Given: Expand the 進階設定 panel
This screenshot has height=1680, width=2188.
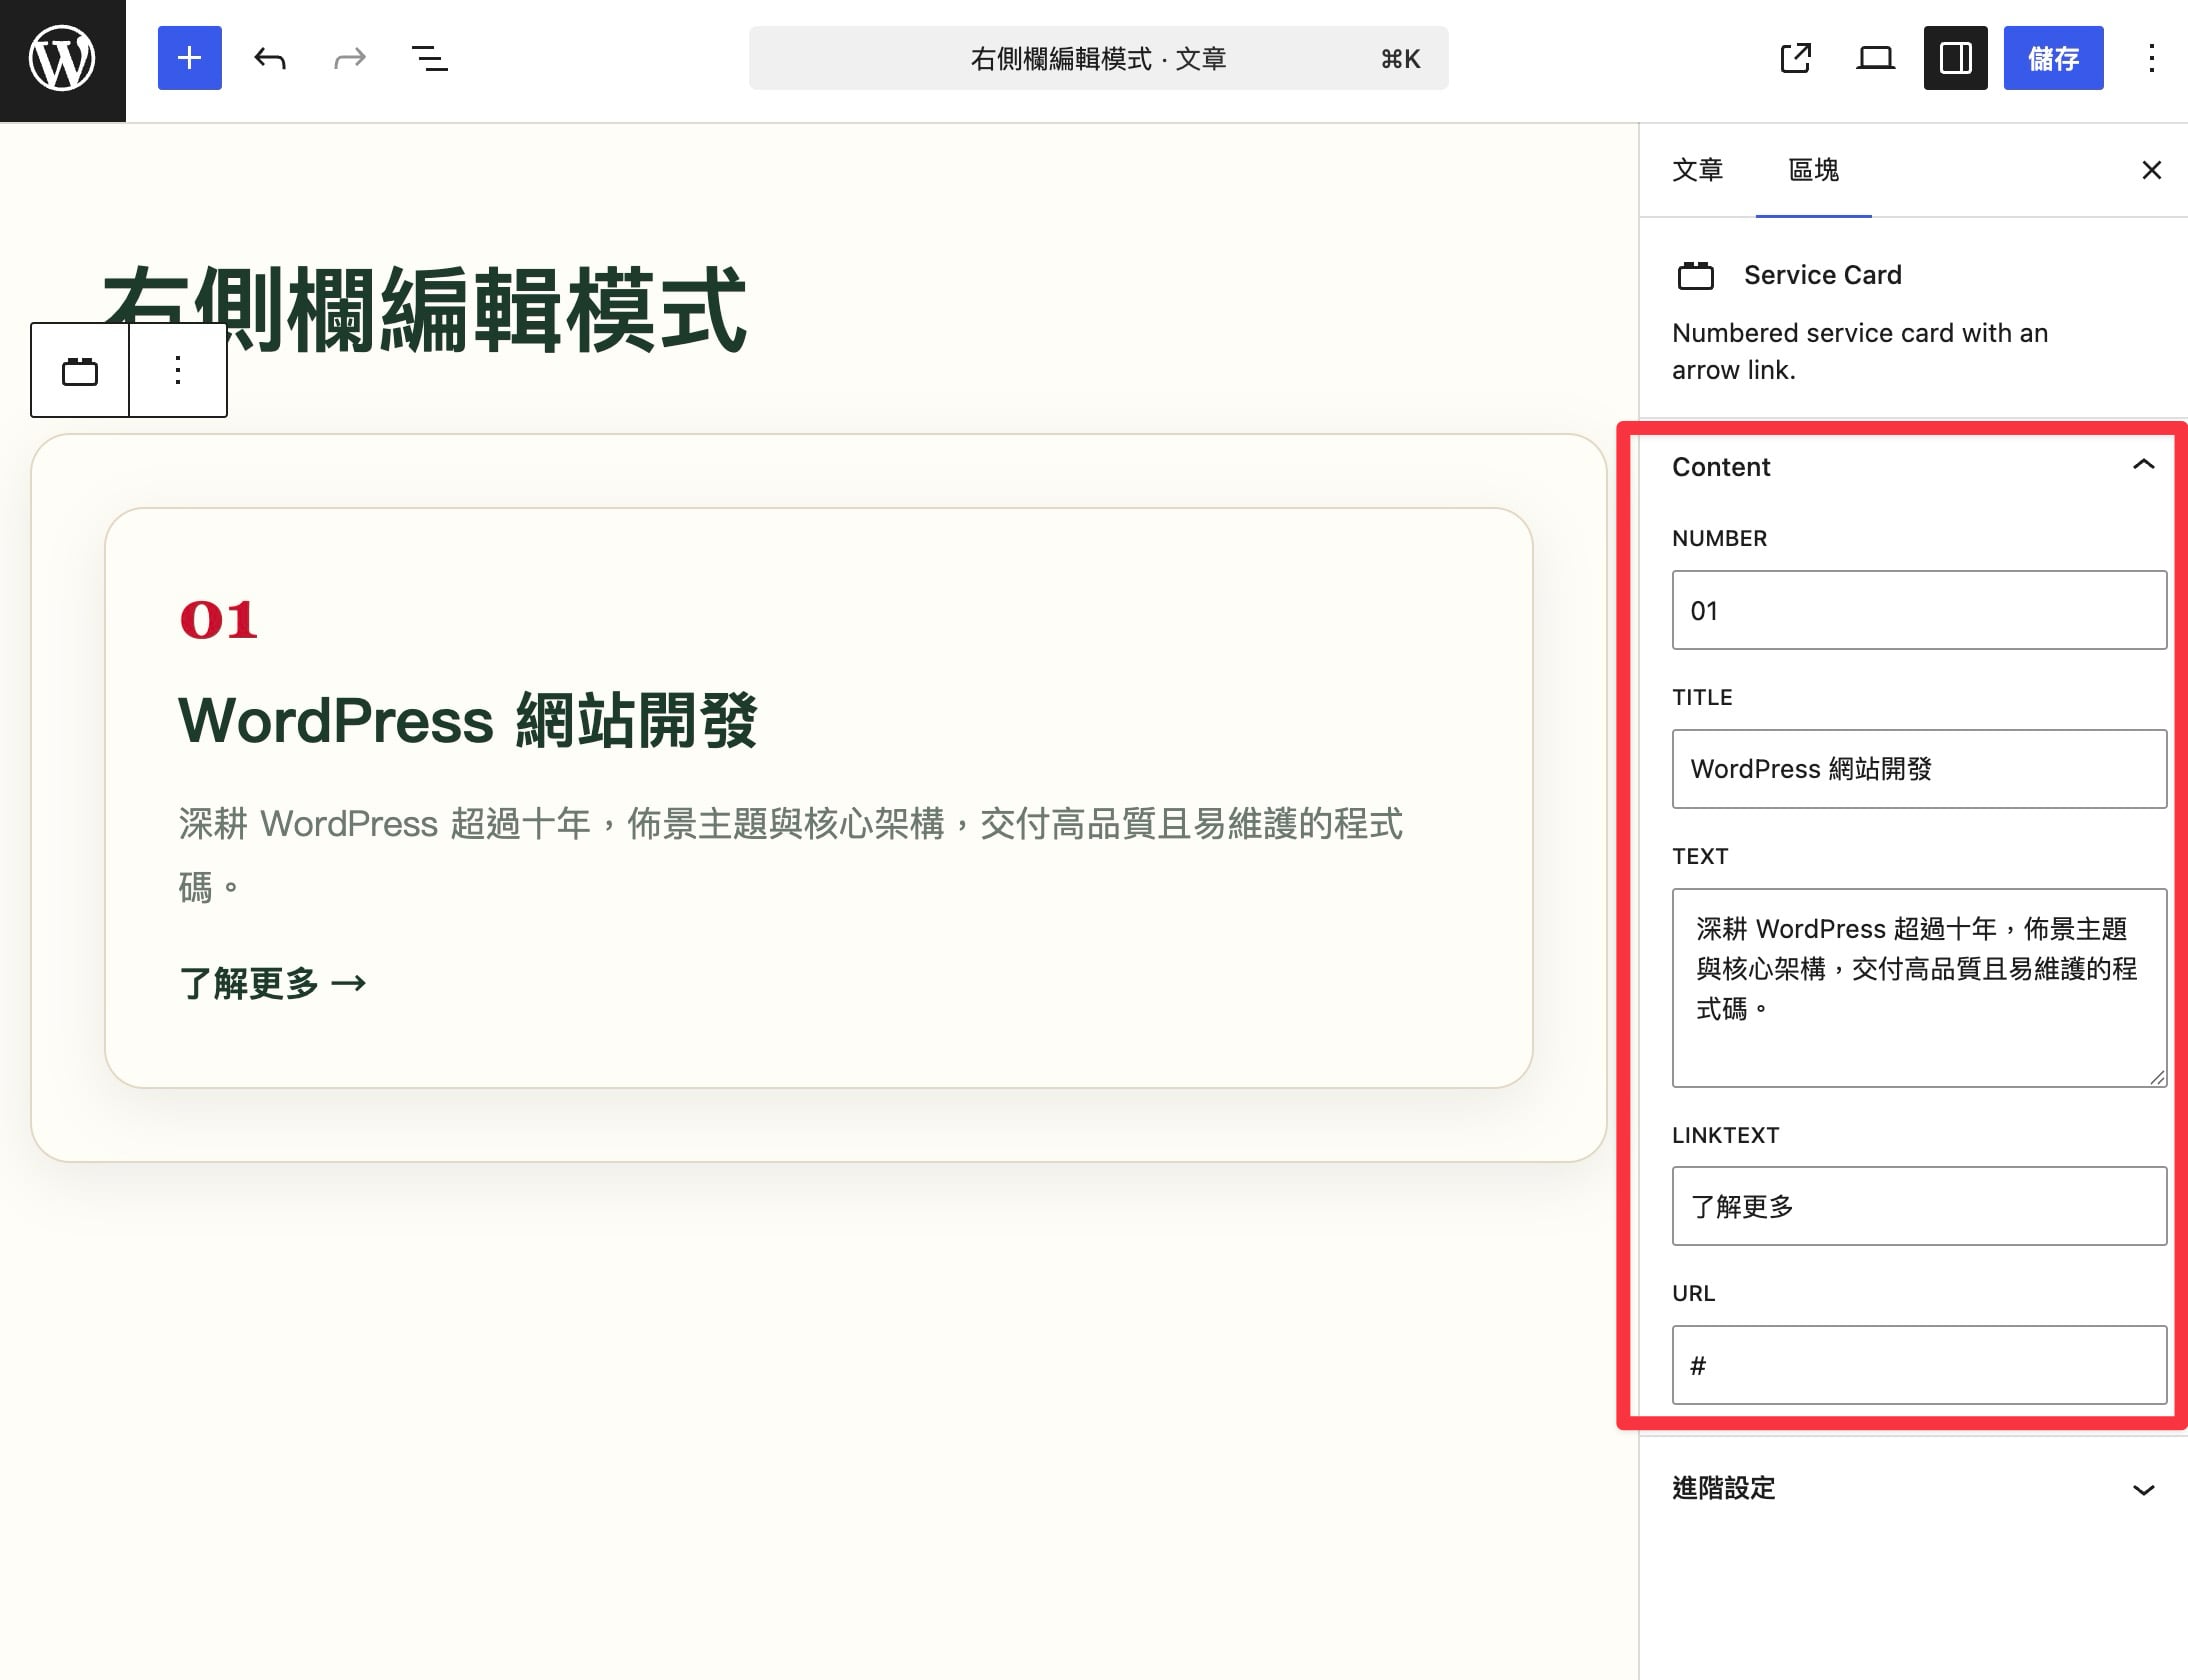Looking at the screenshot, I should click(1914, 1488).
